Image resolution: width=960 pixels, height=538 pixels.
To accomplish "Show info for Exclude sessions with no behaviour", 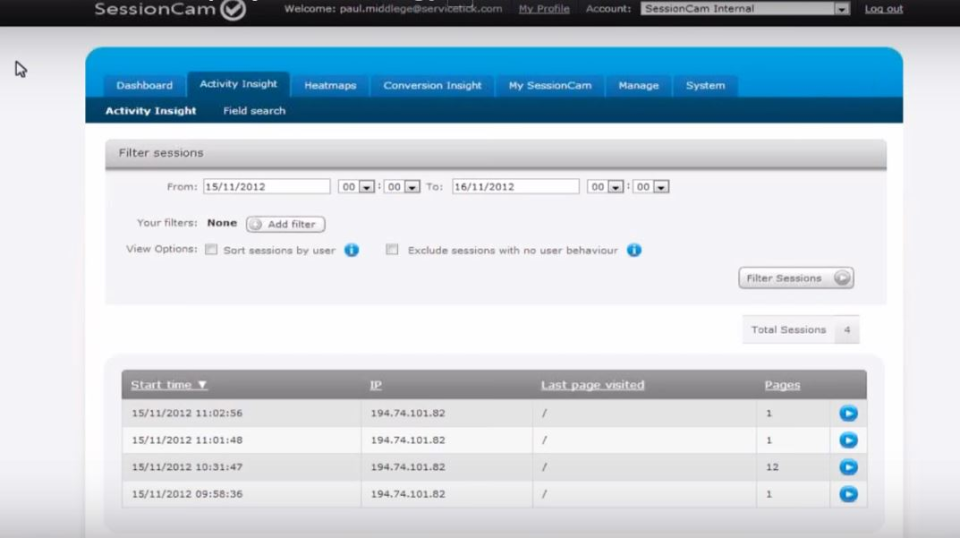I will (634, 250).
